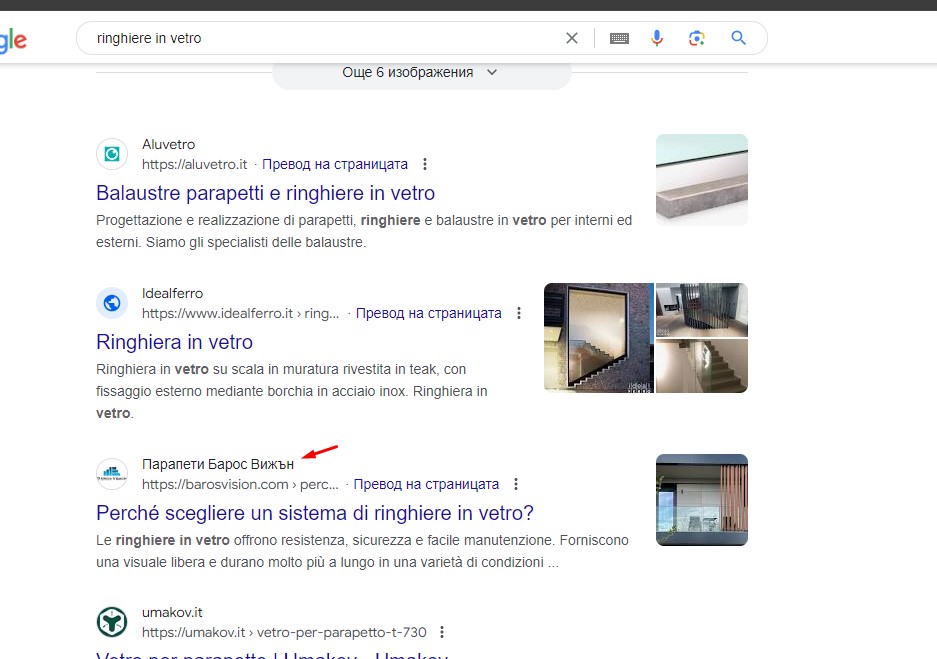Focus the search field containing 'ringhiere in vetro'

(320, 38)
